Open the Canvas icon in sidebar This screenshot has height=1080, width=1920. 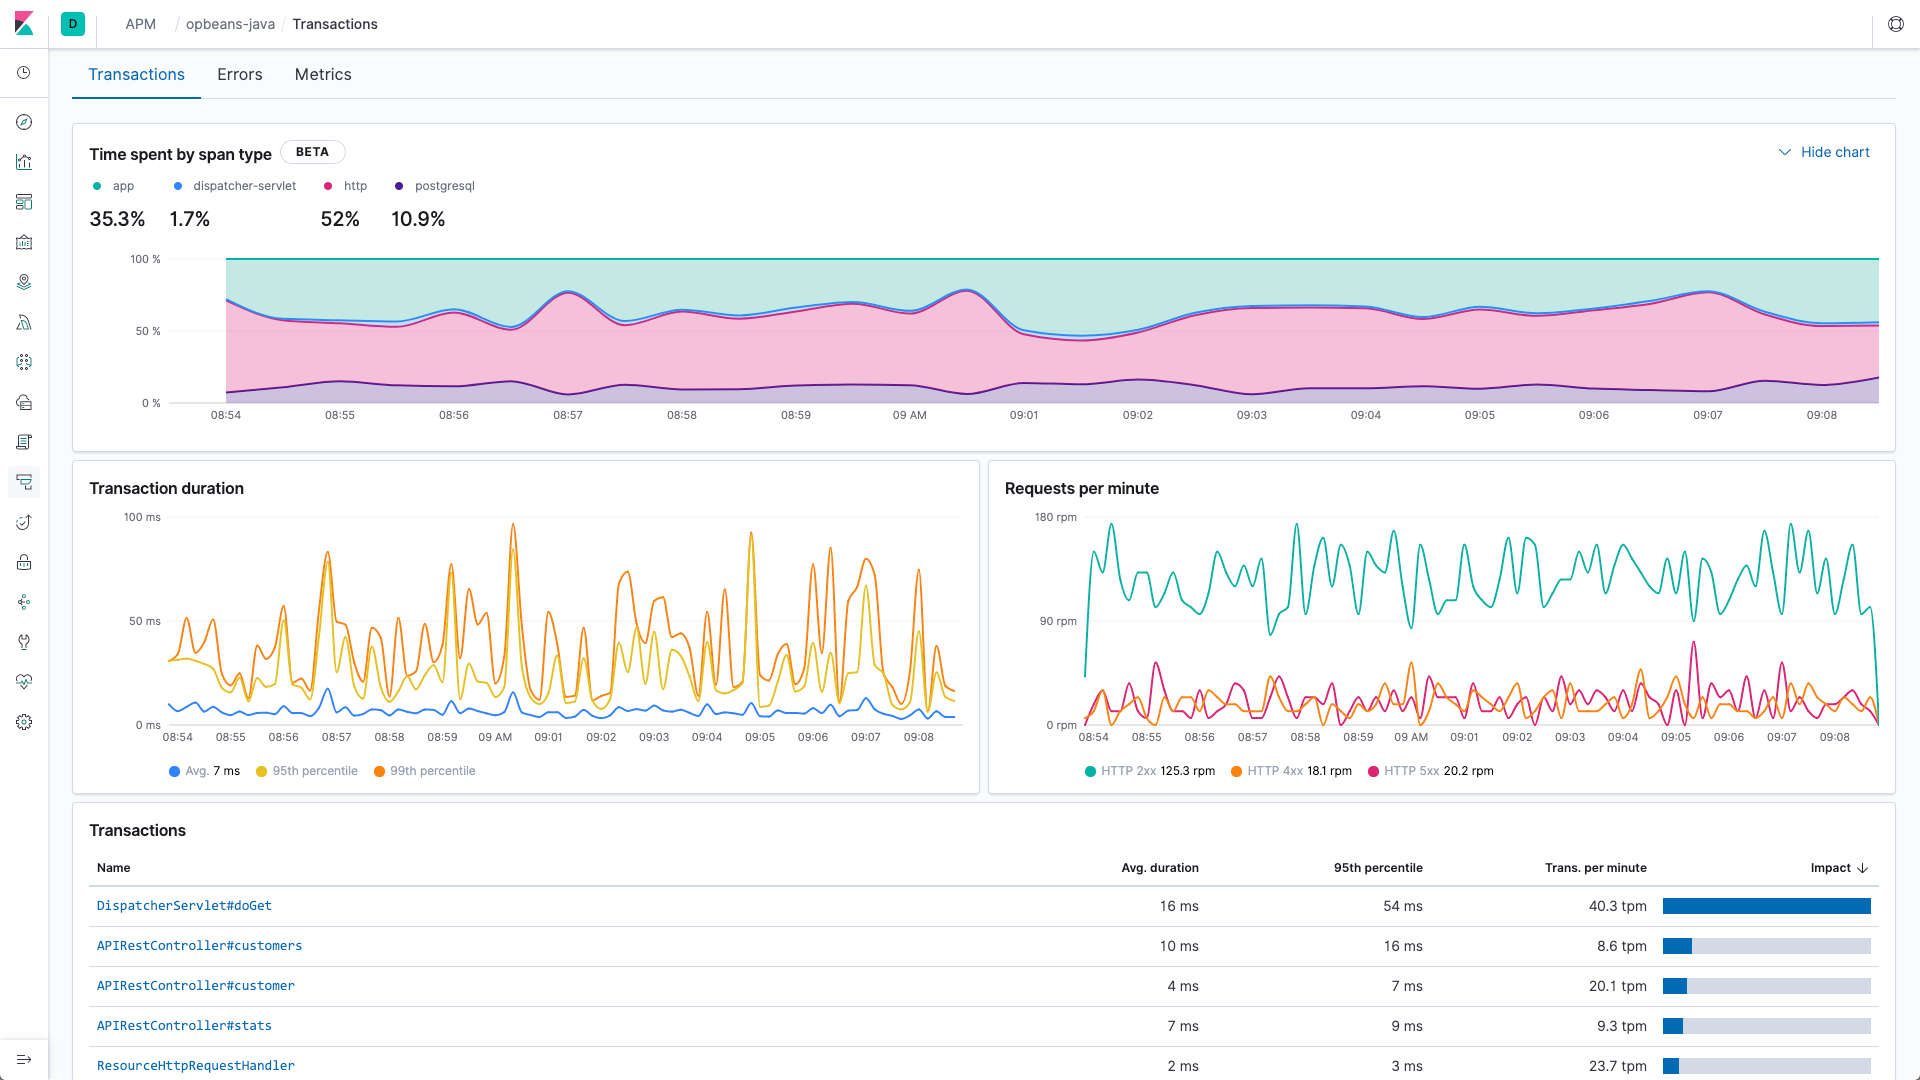(x=24, y=242)
